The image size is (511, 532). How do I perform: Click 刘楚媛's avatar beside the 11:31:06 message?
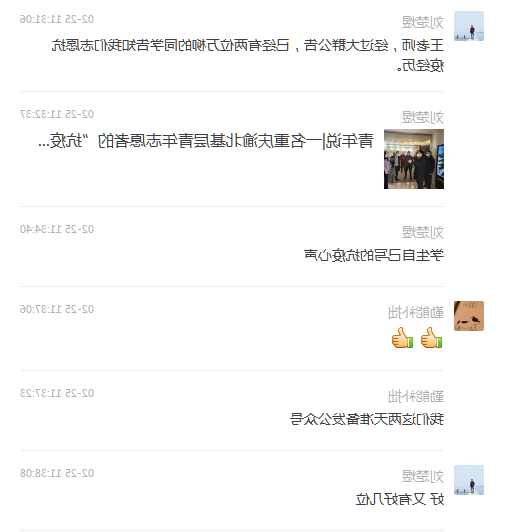point(469,26)
